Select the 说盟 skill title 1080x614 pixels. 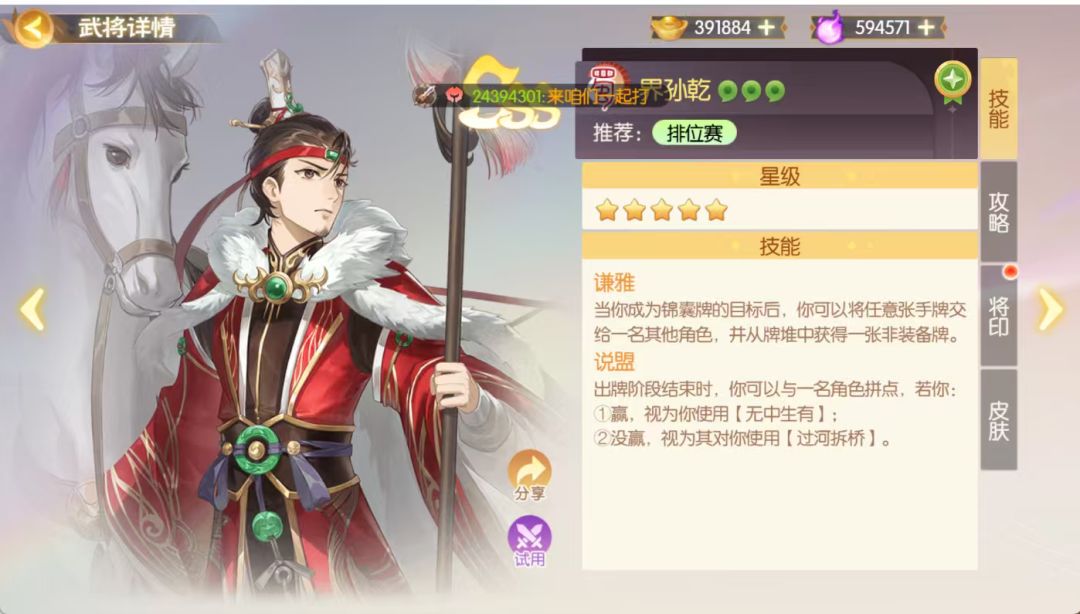coord(614,362)
